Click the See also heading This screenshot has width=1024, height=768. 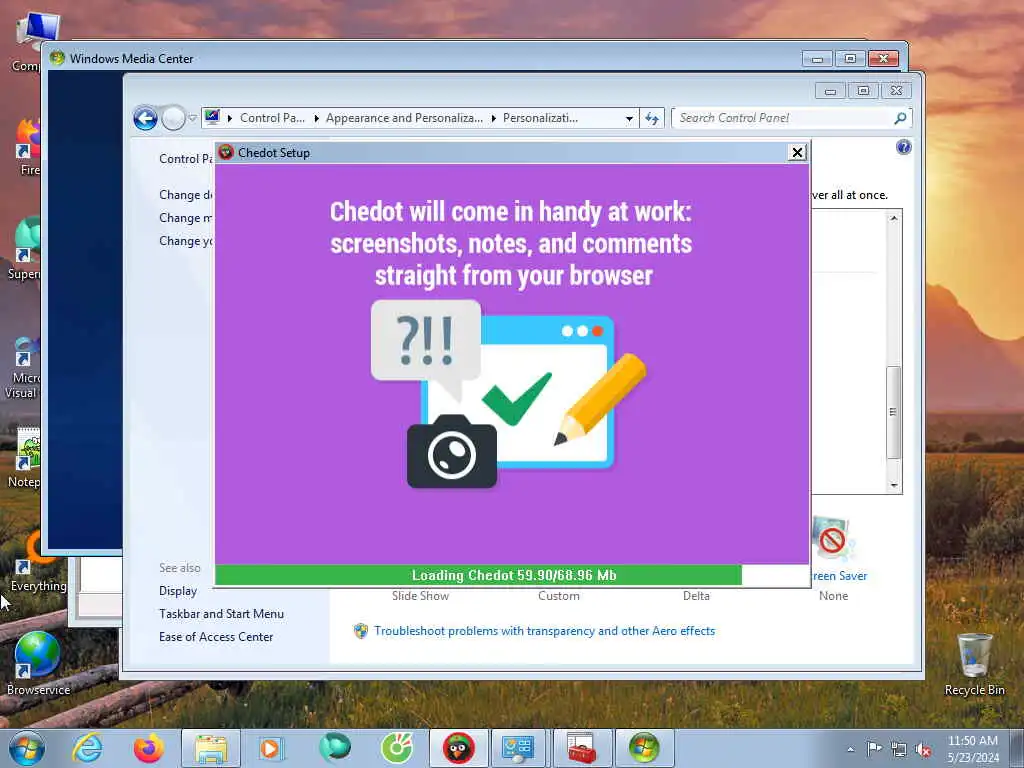[180, 568]
